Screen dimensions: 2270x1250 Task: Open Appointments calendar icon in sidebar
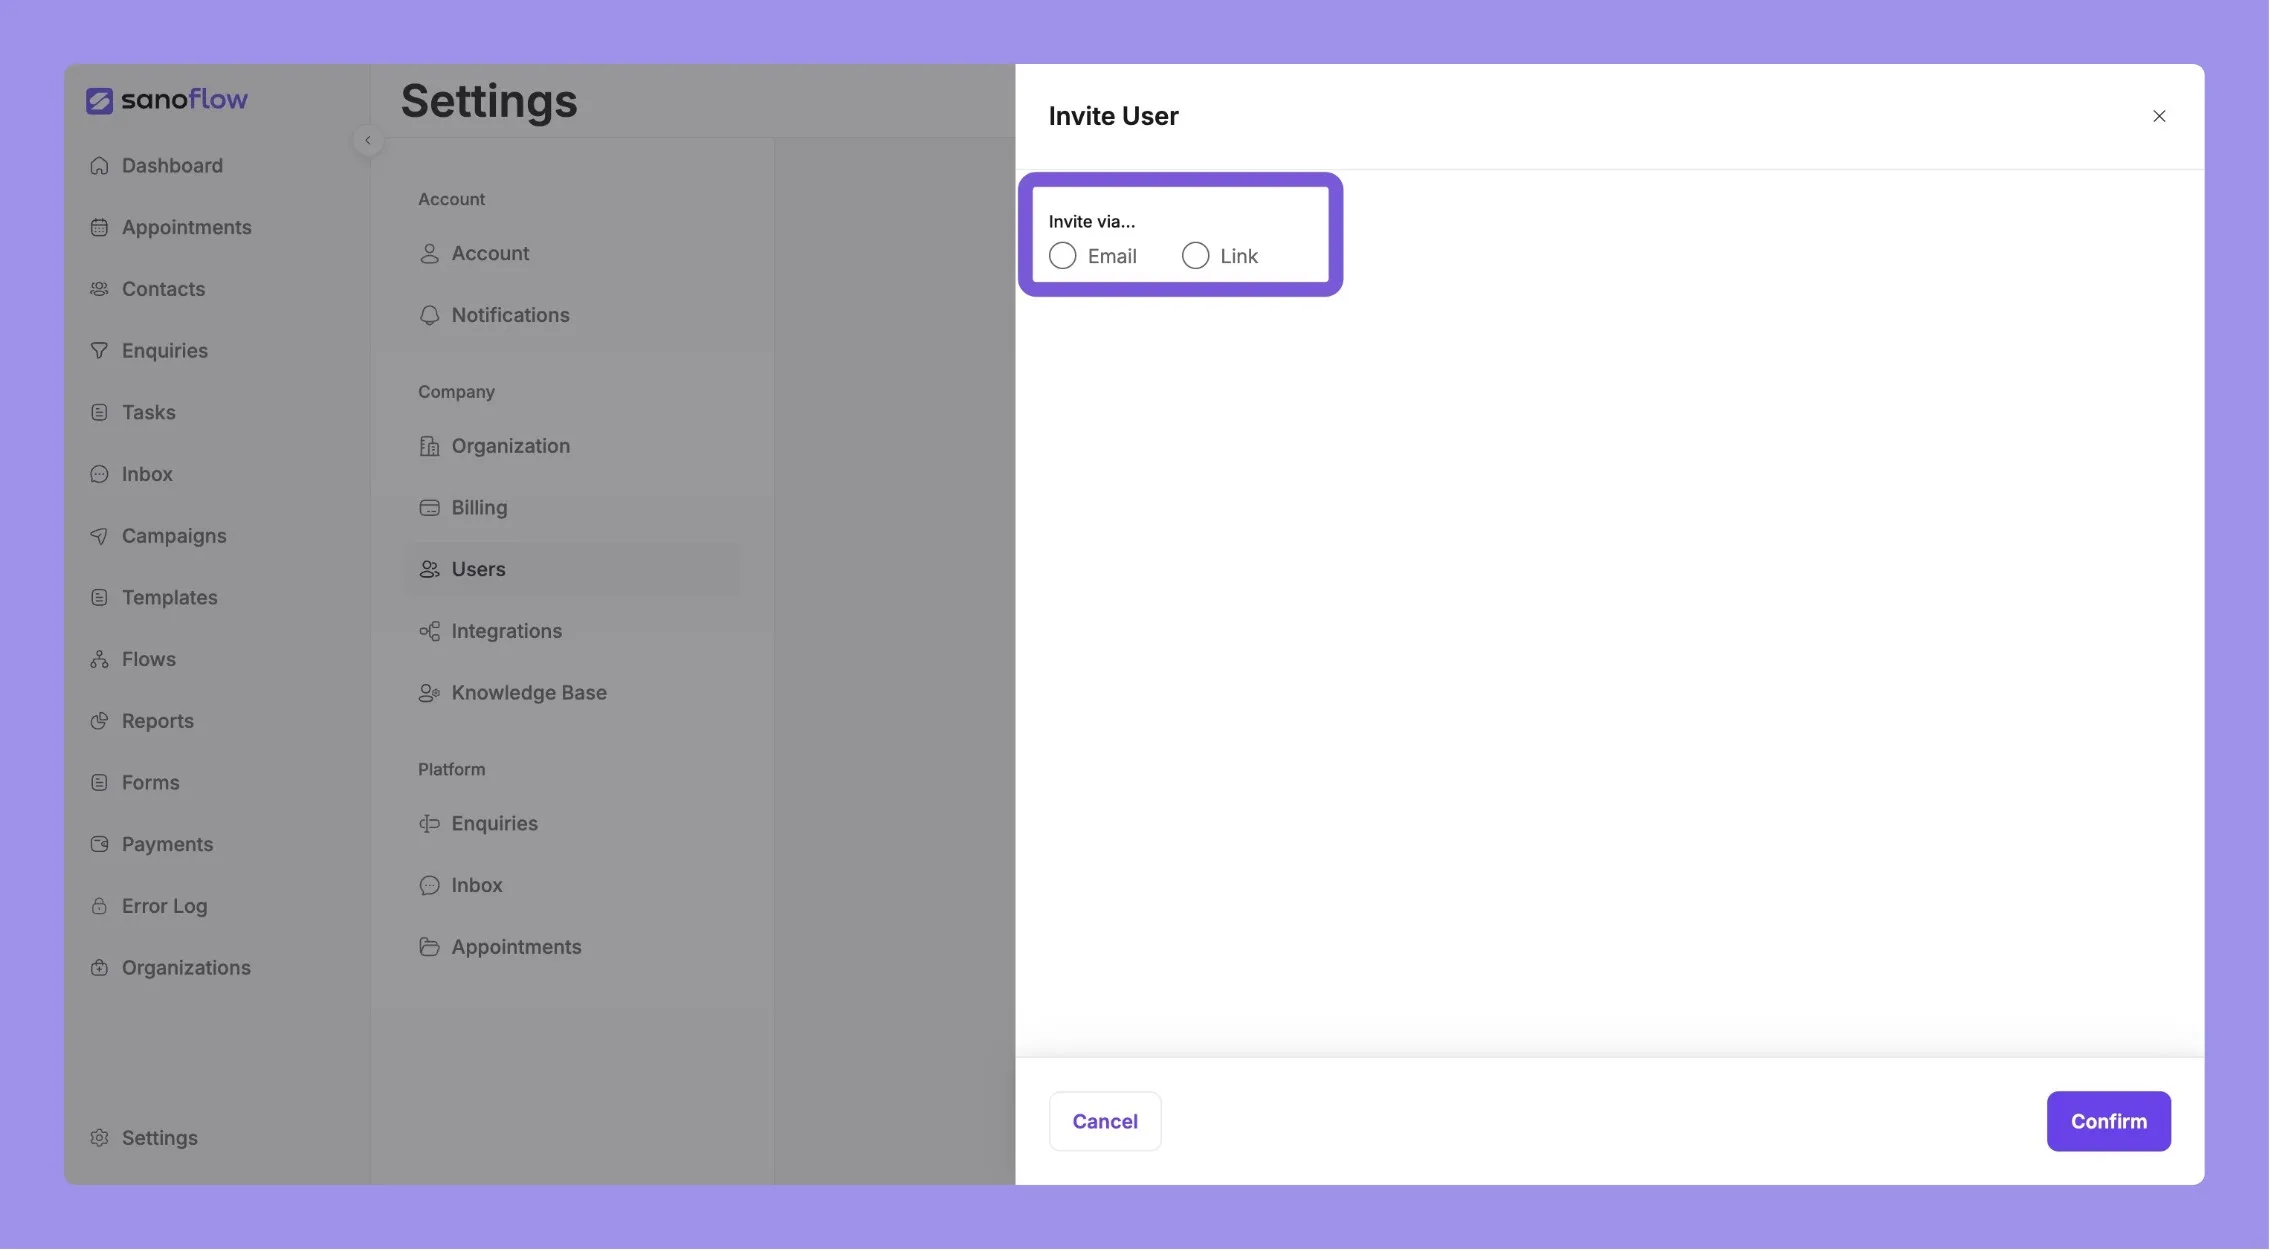[99, 228]
